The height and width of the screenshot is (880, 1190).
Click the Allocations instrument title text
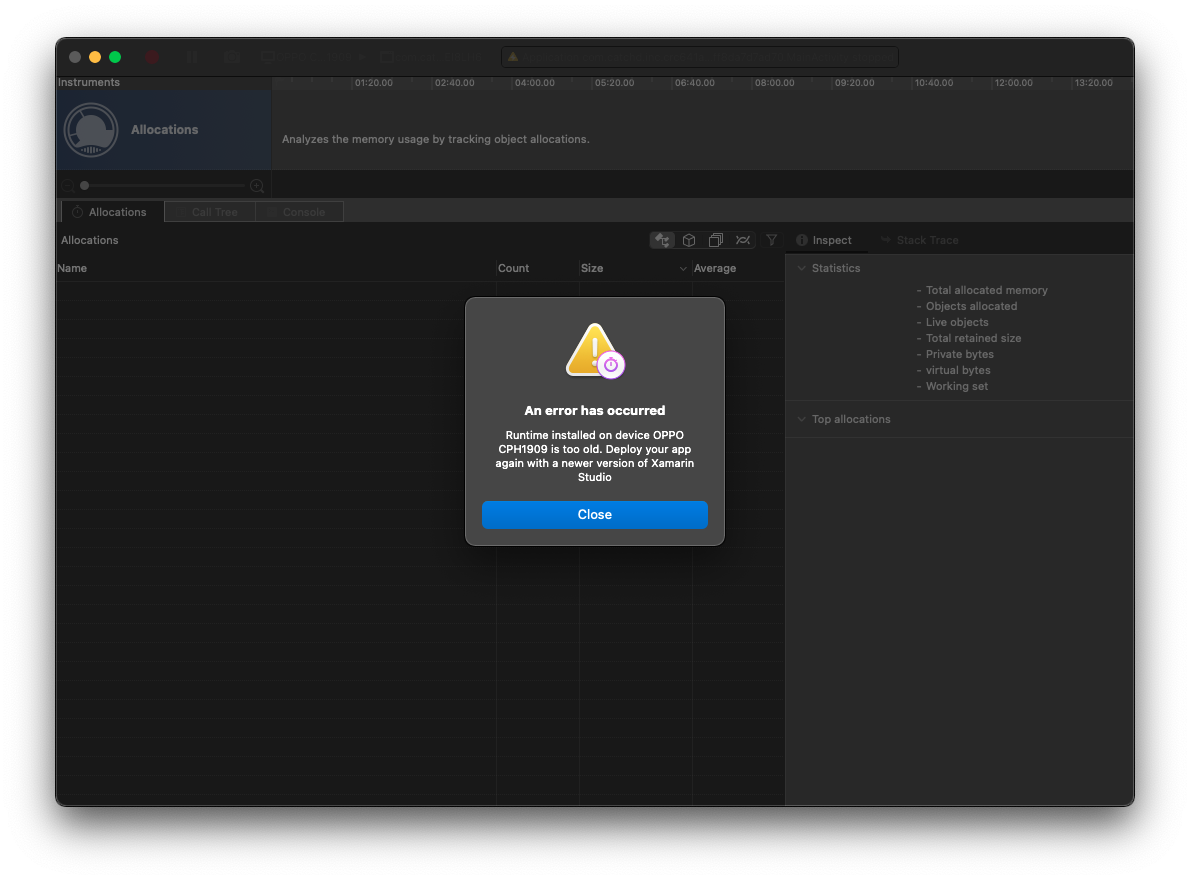(x=164, y=130)
